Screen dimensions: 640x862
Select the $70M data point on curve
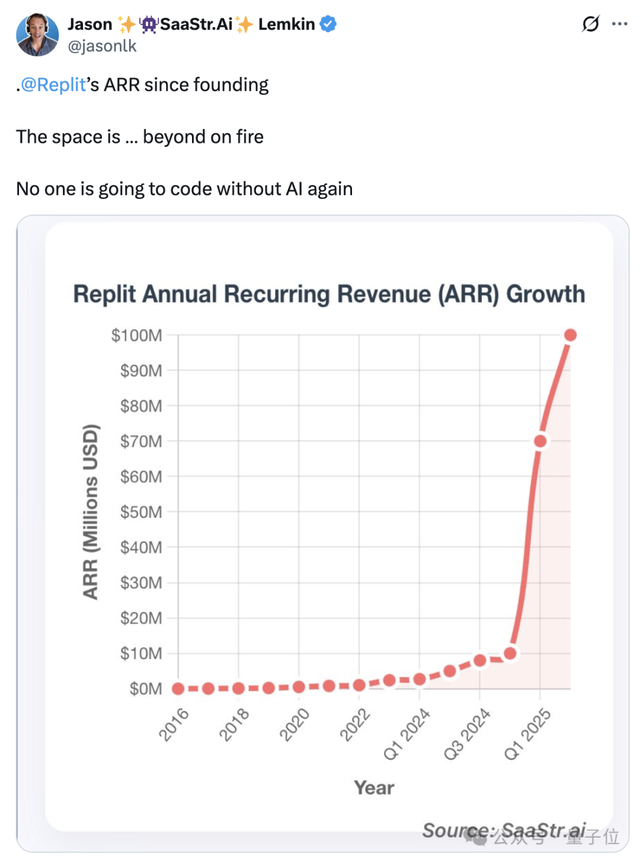point(540,441)
